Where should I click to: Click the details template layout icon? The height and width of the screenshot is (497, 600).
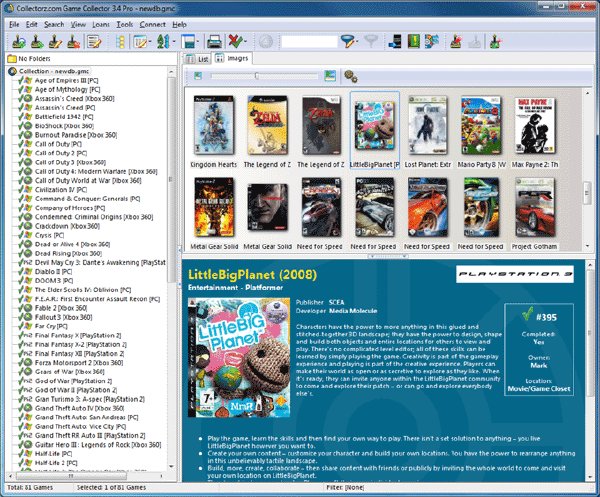(x=188, y=41)
